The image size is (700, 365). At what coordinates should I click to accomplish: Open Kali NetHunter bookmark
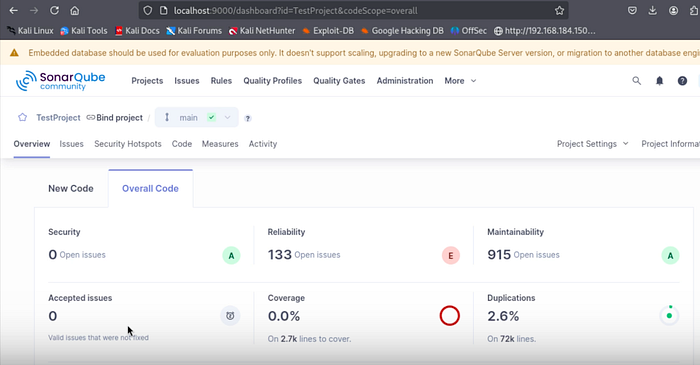[262, 31]
